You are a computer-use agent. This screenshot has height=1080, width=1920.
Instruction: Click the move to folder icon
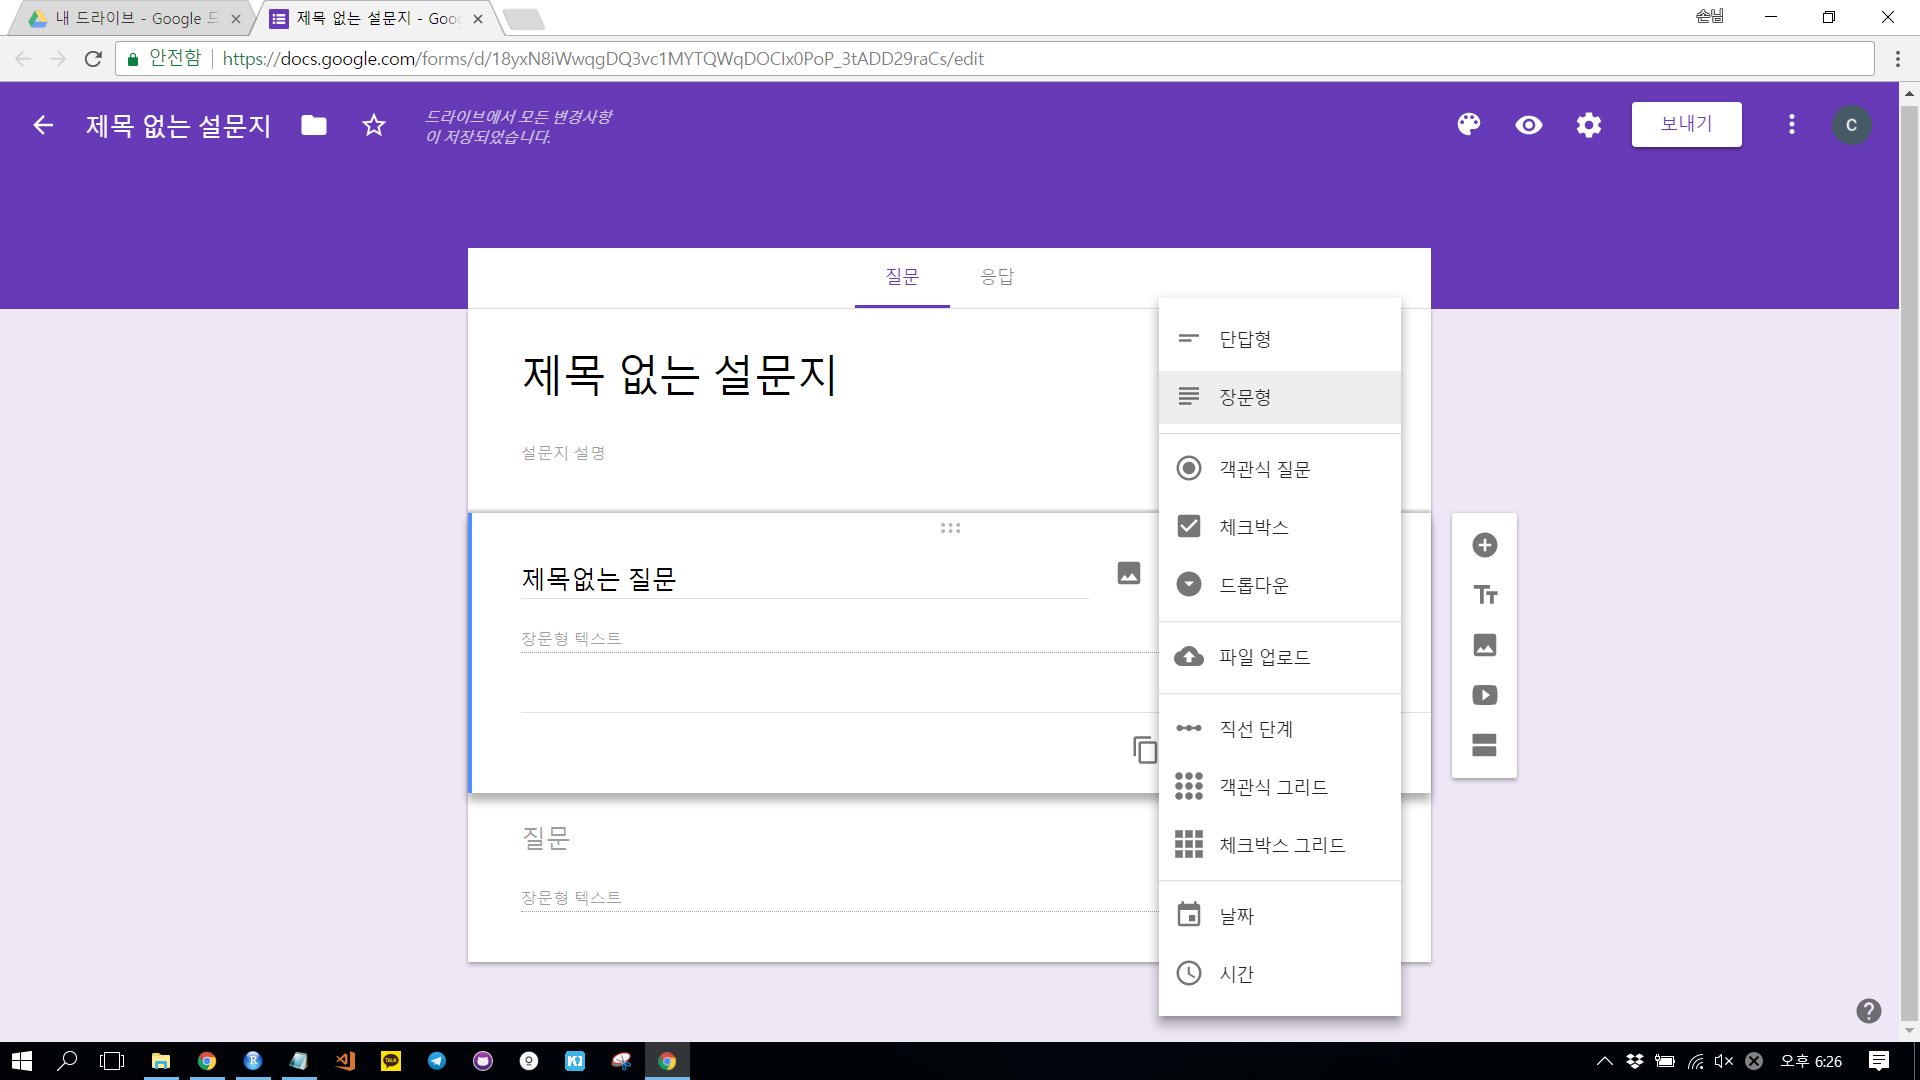pyautogui.click(x=314, y=125)
